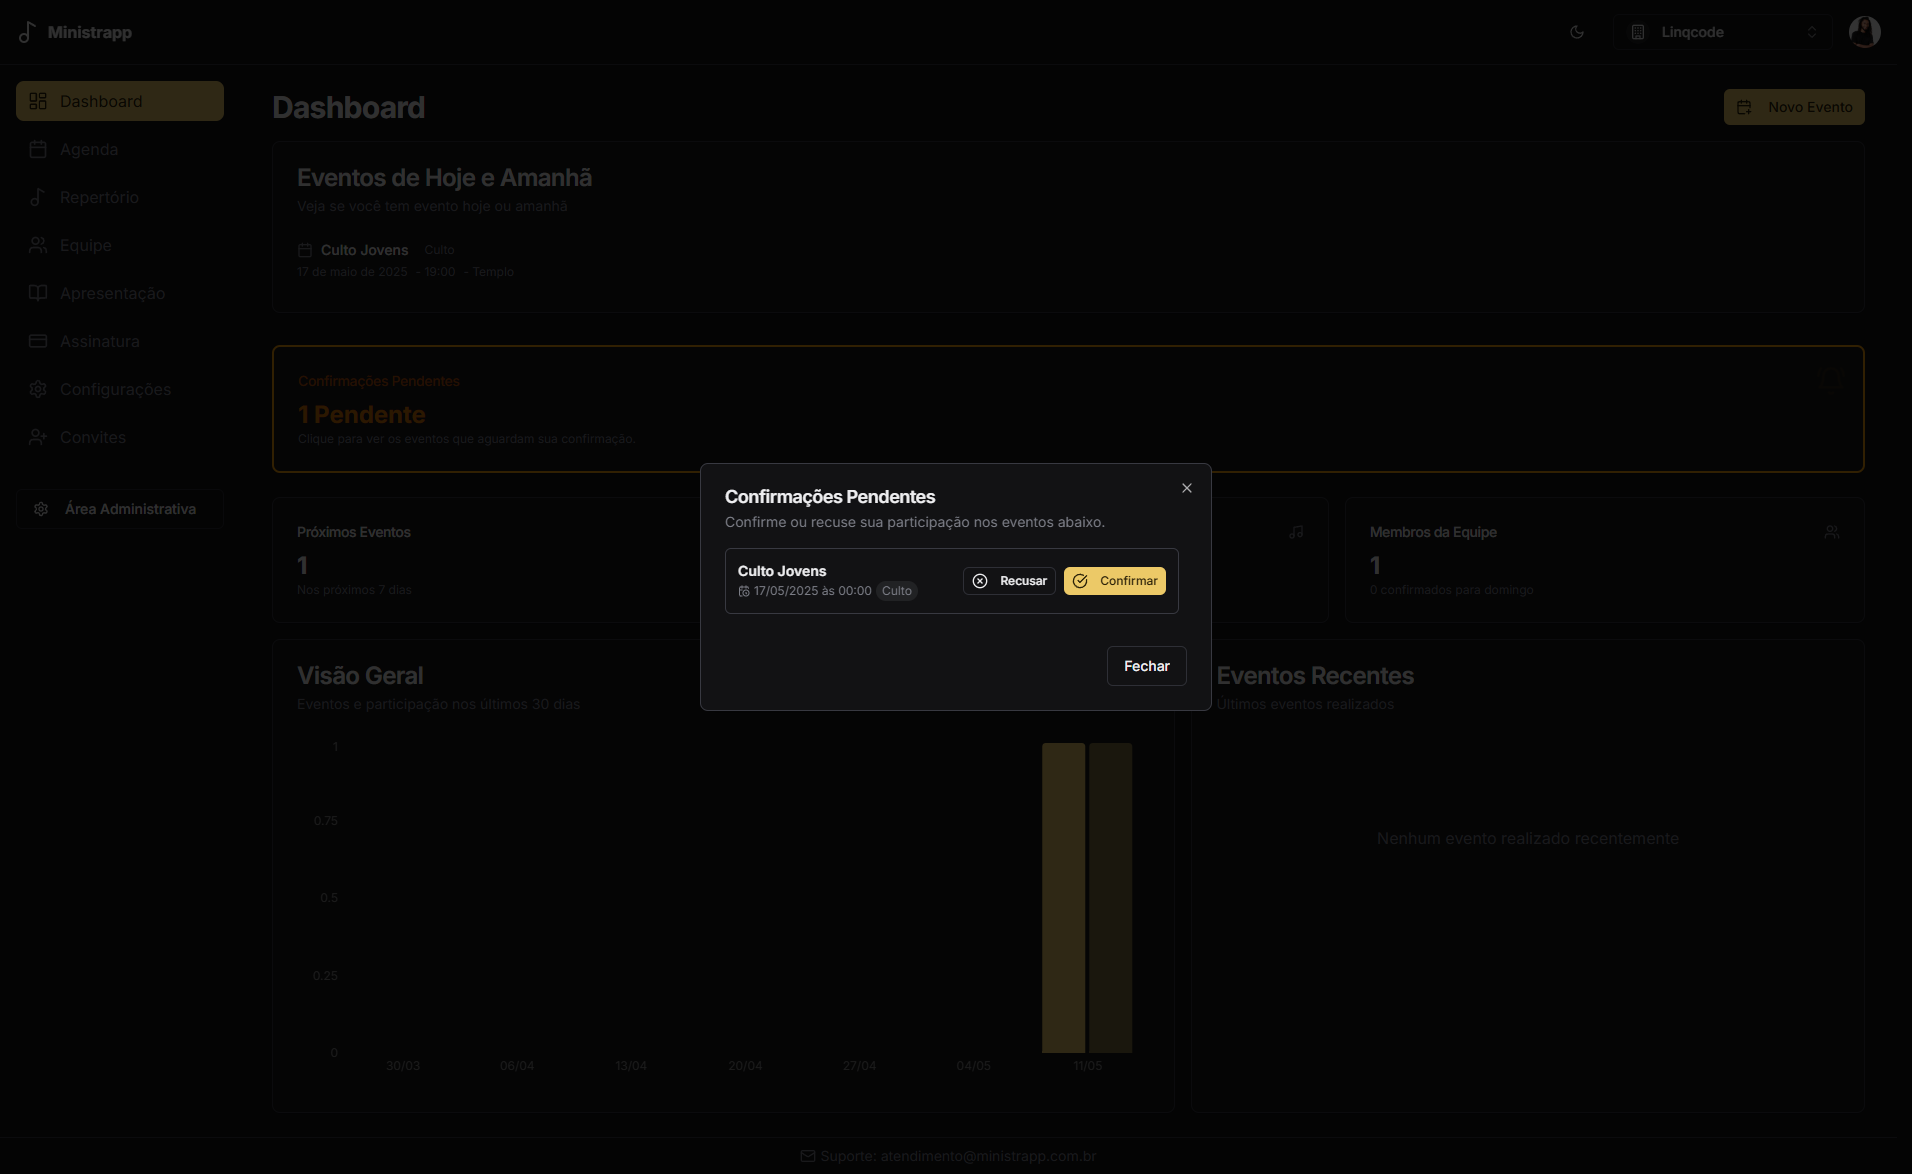Open the Área Administrativa button
Image resolution: width=1912 pixels, height=1174 pixels.
click(x=120, y=509)
